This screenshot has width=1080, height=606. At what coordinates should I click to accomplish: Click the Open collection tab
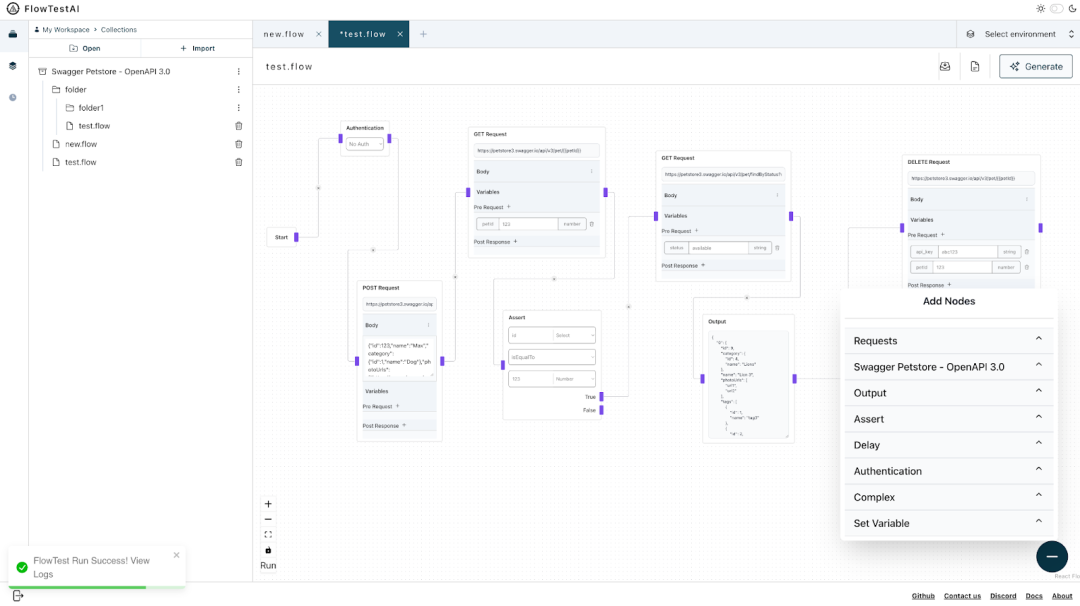click(x=85, y=48)
